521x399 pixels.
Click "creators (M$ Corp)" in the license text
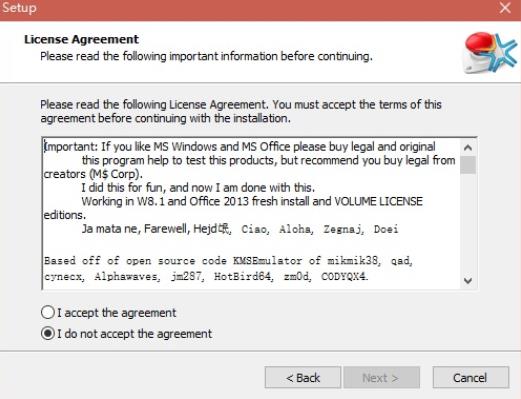(93, 174)
